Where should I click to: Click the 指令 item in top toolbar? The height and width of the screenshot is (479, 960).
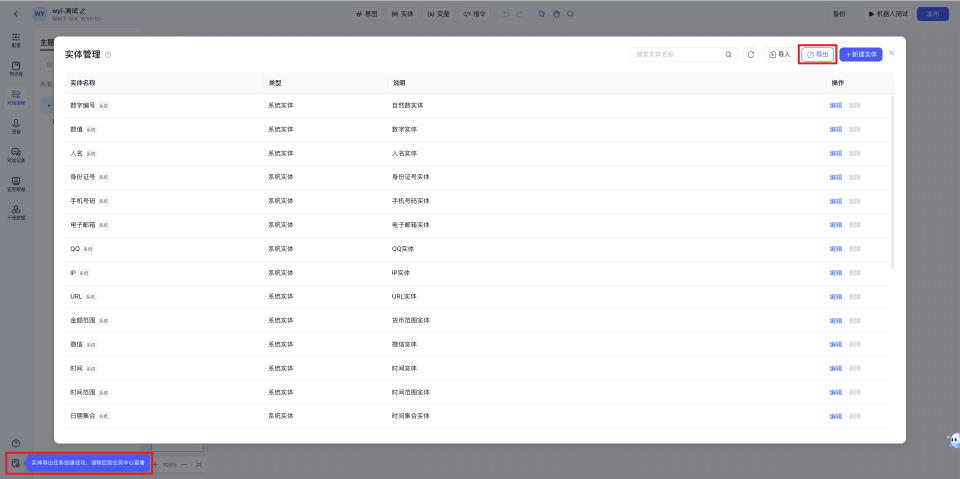coord(475,14)
